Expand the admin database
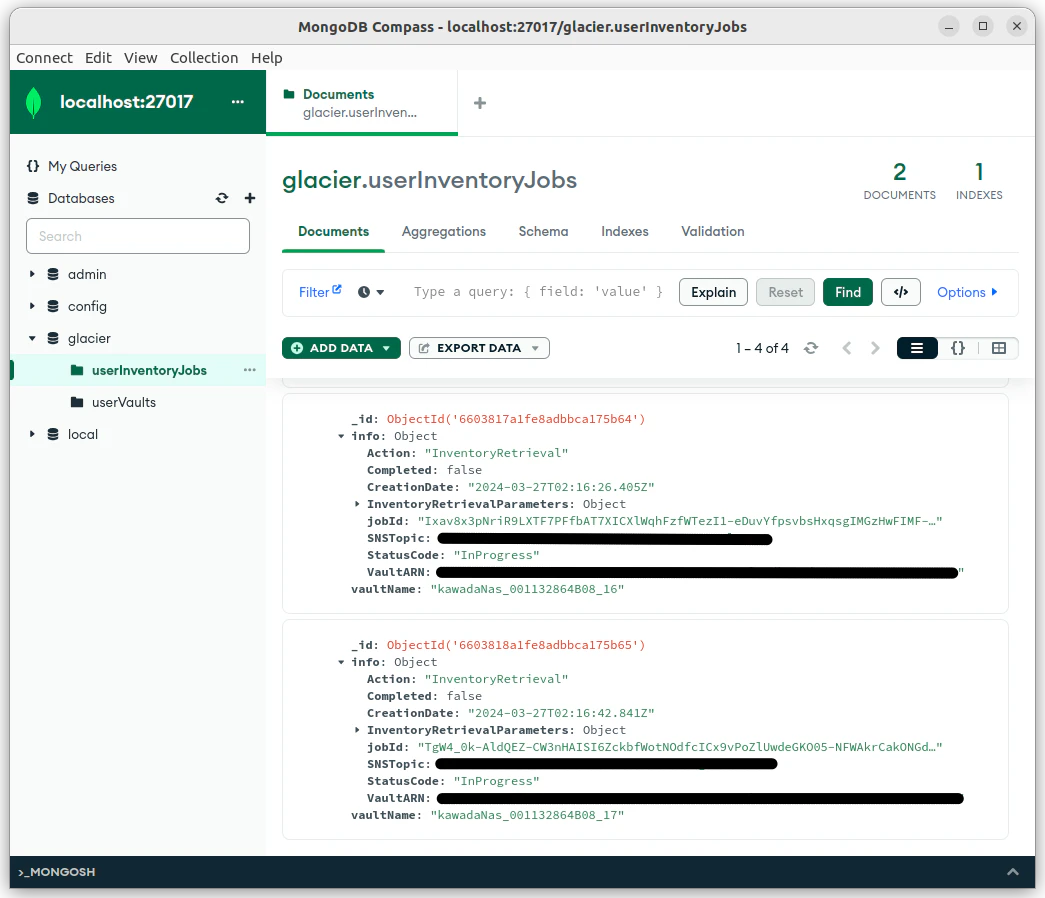The height and width of the screenshot is (898, 1045). [x=32, y=274]
